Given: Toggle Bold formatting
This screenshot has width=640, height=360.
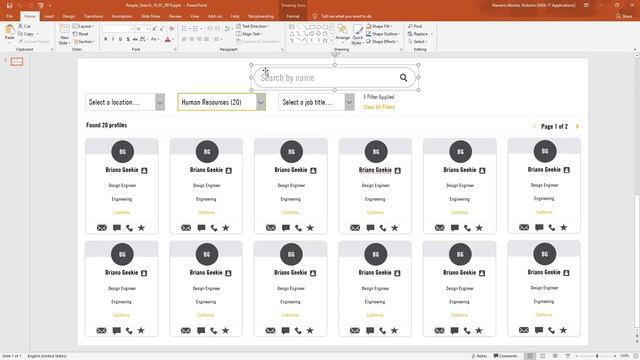Looking at the screenshot, I should tap(106, 39).
